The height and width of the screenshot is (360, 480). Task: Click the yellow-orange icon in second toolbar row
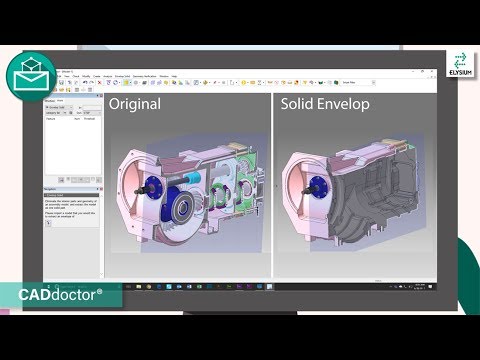[x=62, y=90]
